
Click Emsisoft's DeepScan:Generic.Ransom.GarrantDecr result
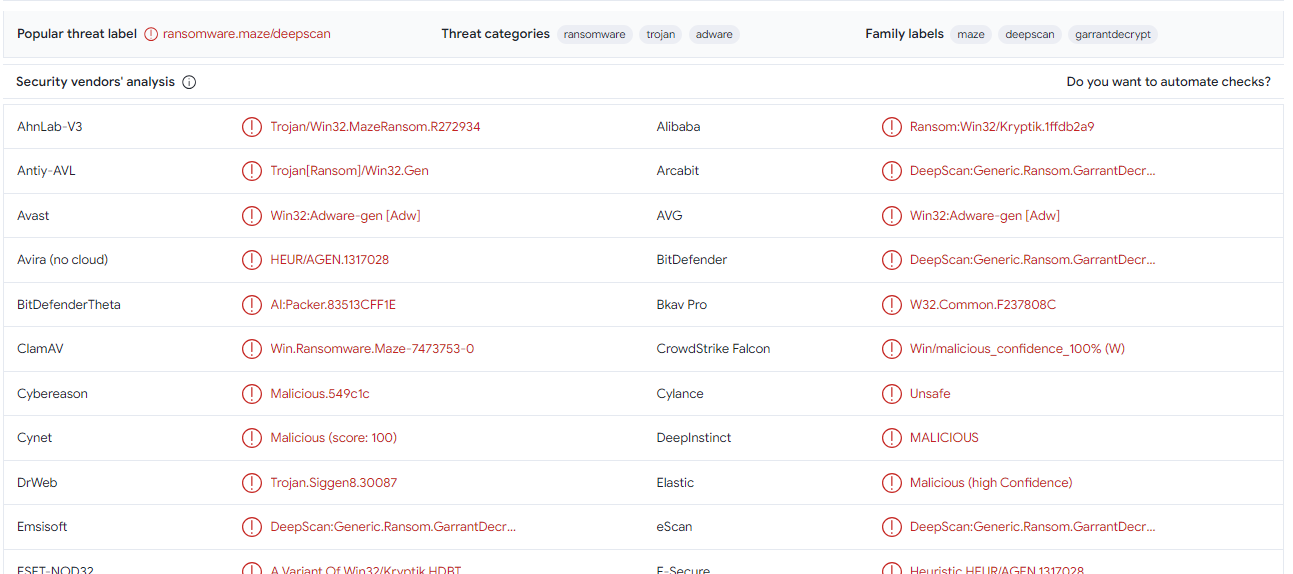coord(393,527)
